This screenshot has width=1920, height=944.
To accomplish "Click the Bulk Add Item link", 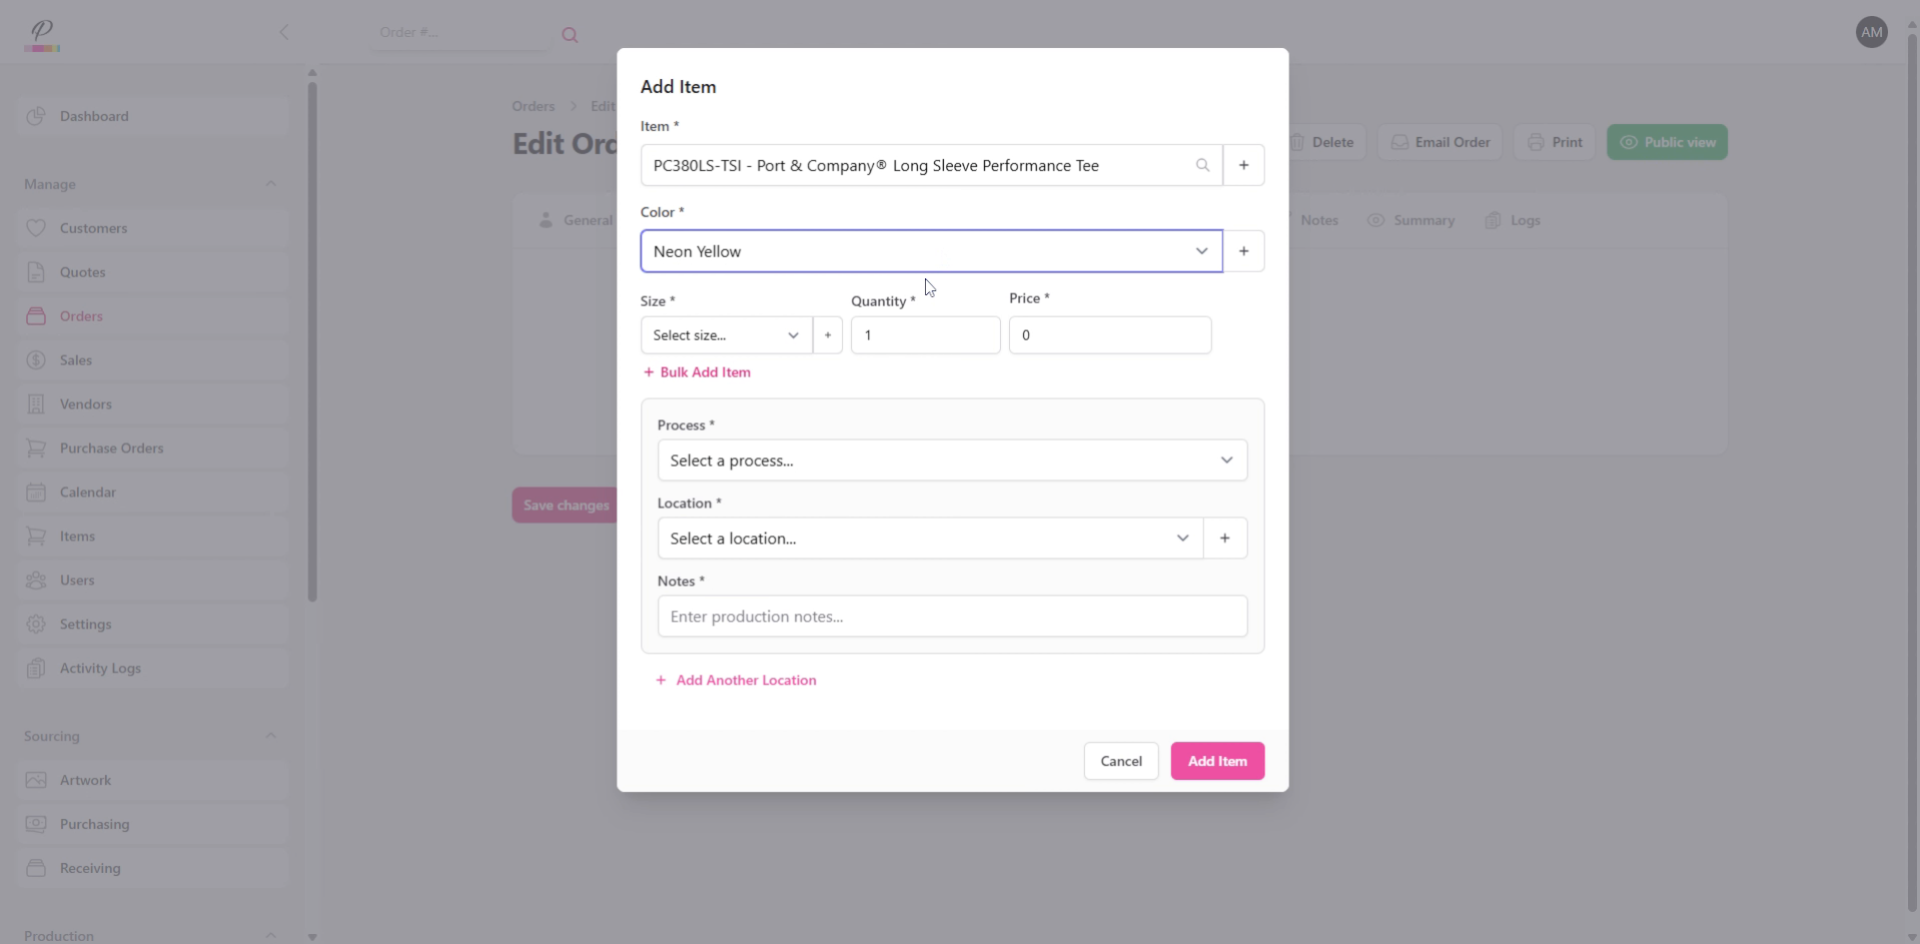I will [x=697, y=371].
